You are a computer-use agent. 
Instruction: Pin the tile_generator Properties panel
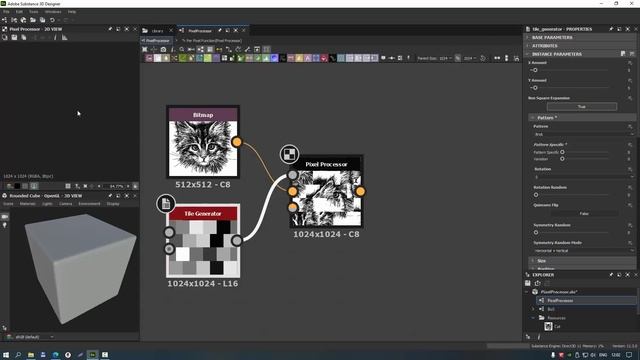(611, 29)
